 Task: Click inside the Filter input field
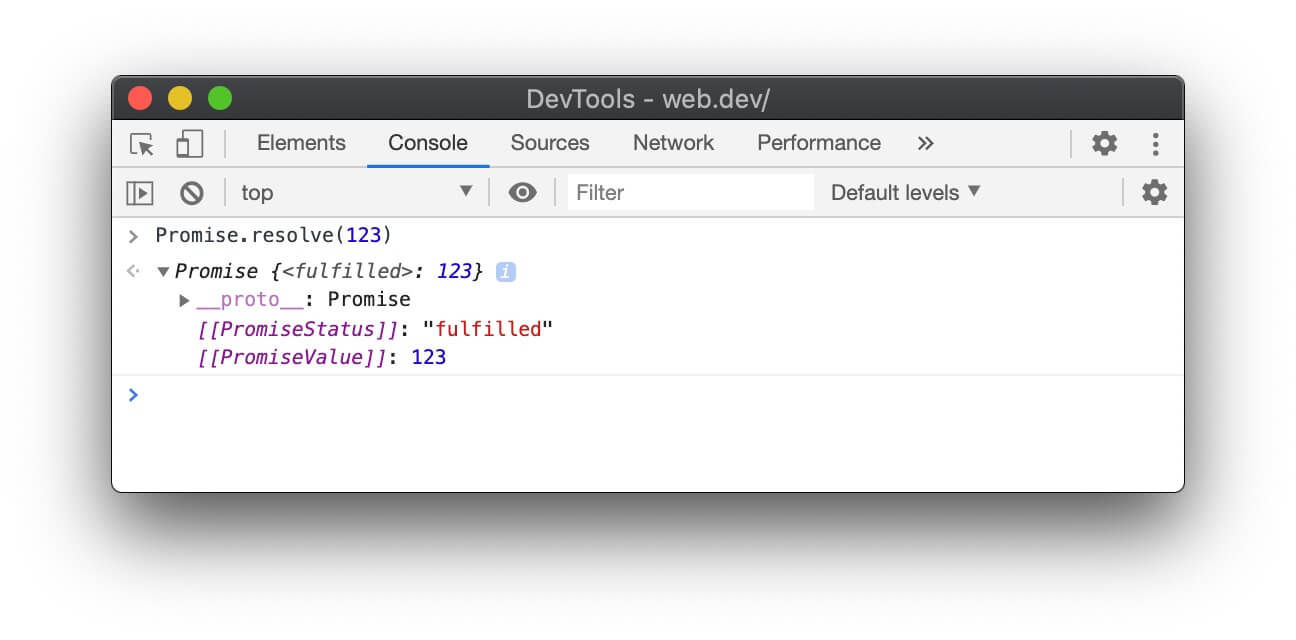click(x=690, y=192)
